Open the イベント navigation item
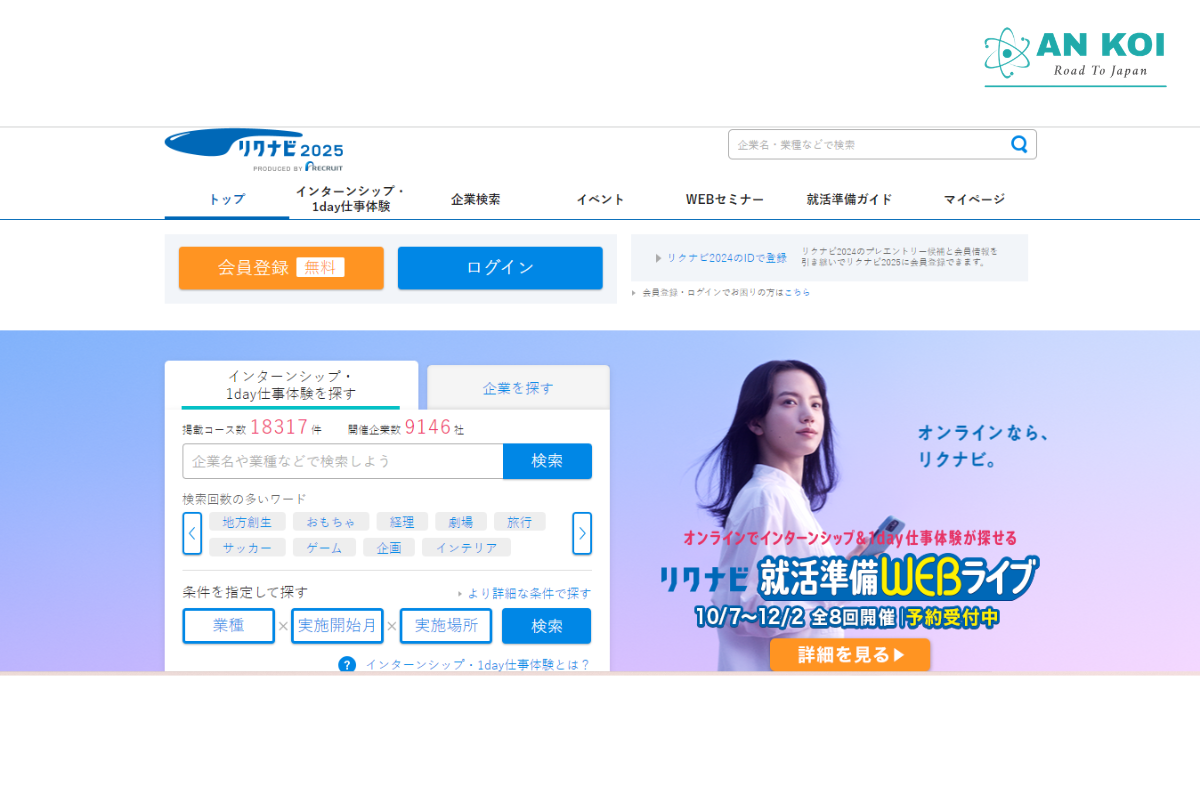Screen dimensions: 1200x800 pyautogui.click(x=600, y=199)
